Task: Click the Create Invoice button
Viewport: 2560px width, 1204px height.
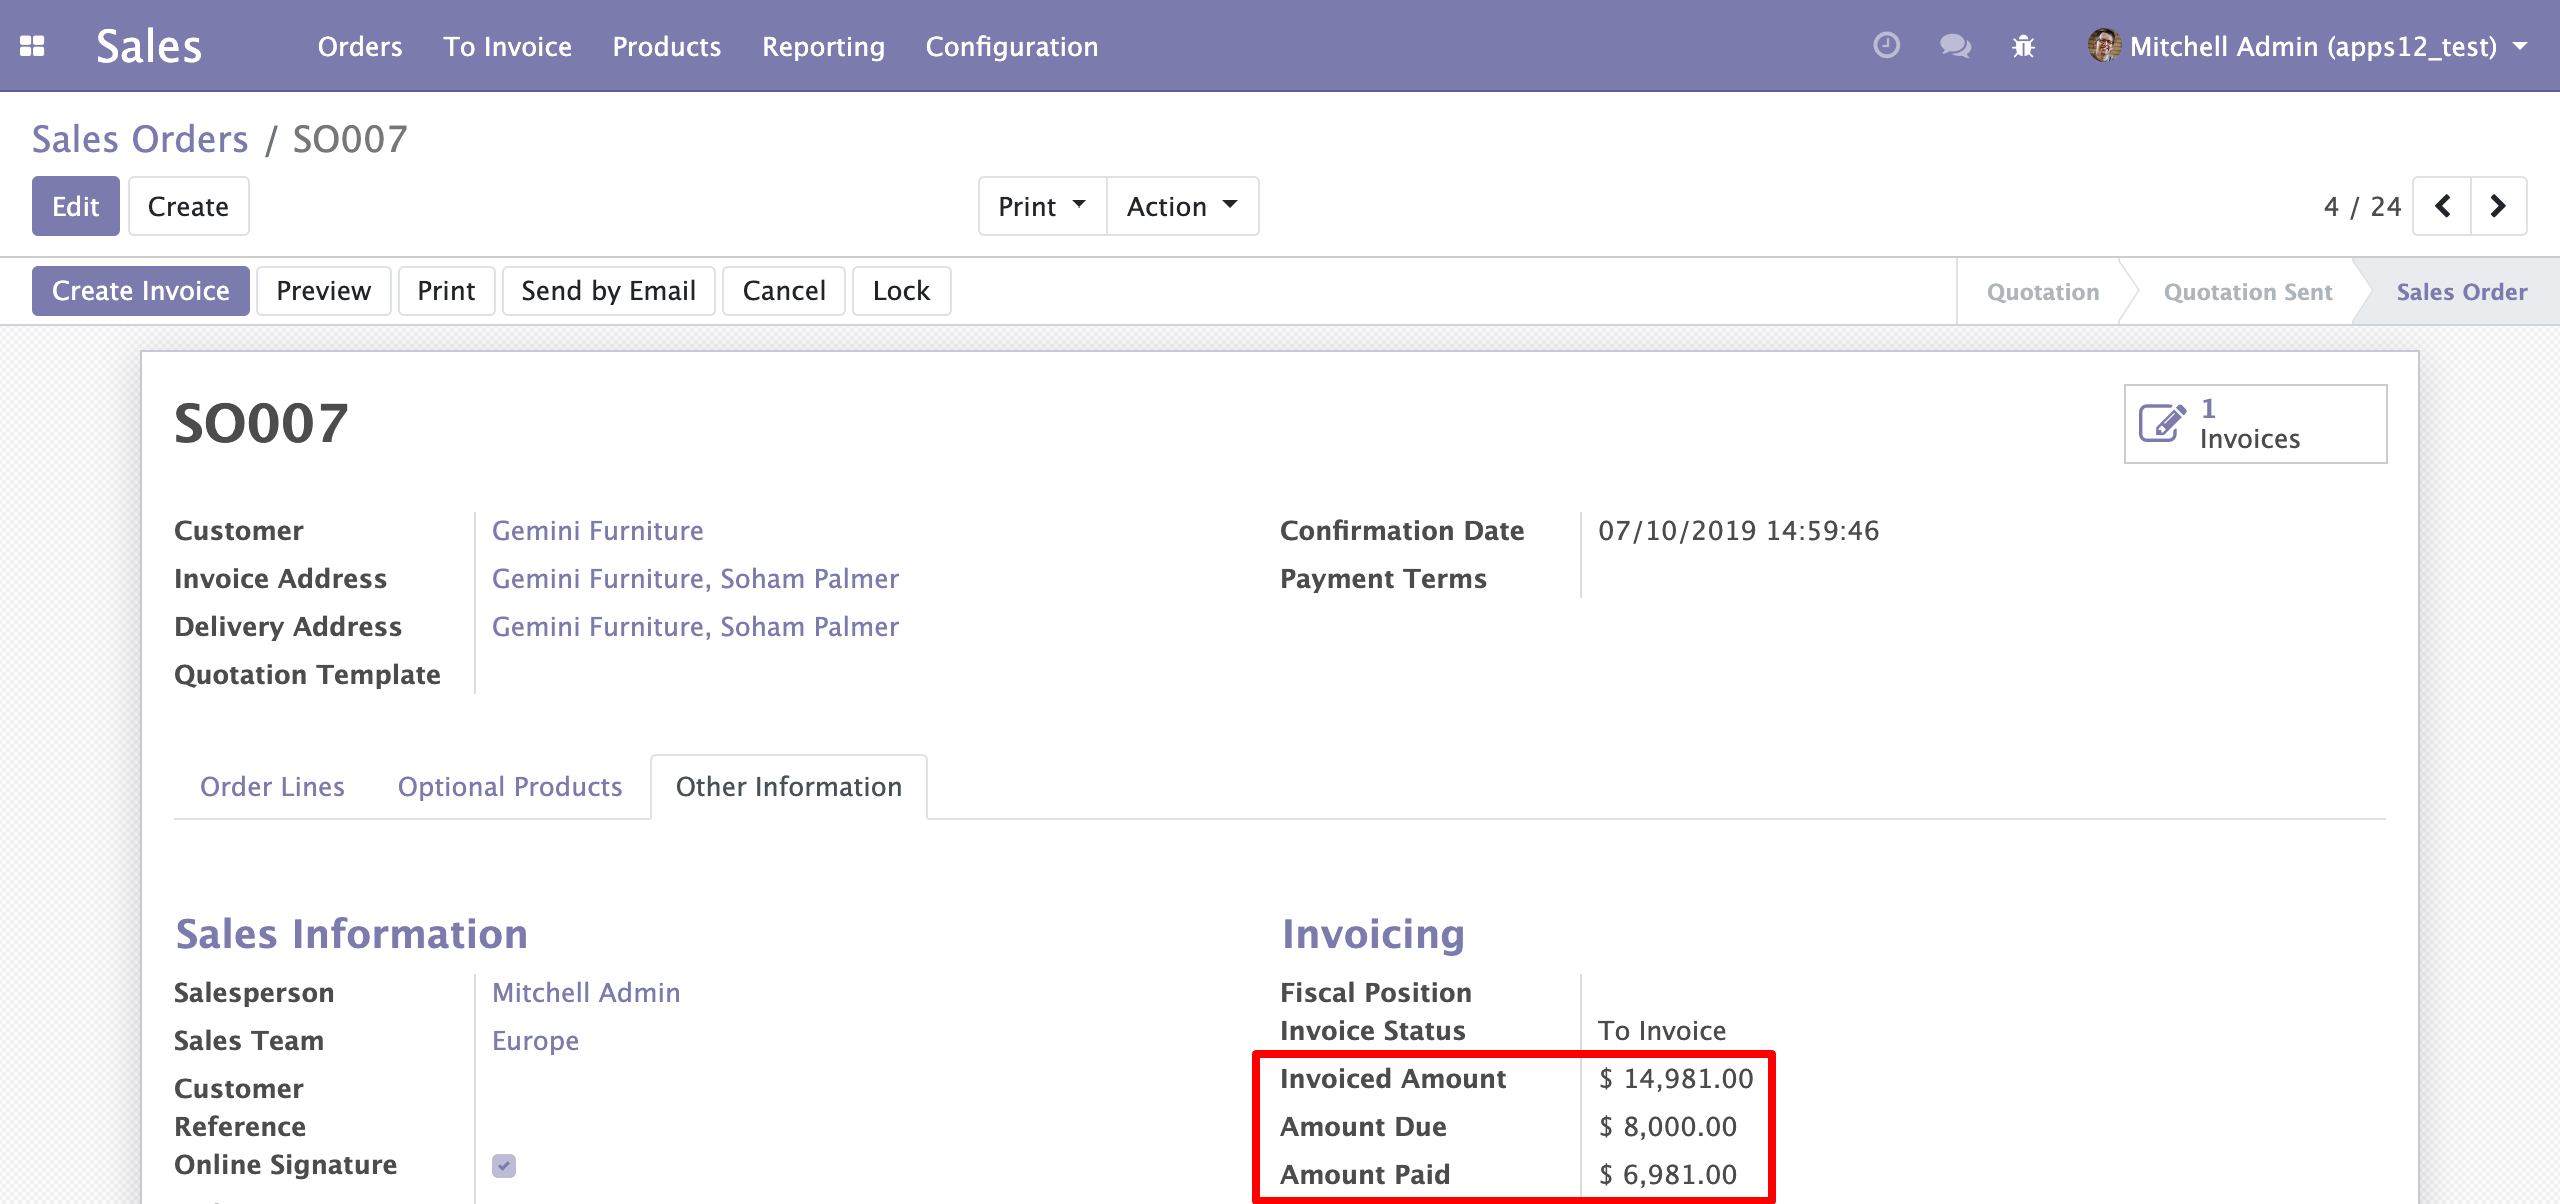Action: 141,291
